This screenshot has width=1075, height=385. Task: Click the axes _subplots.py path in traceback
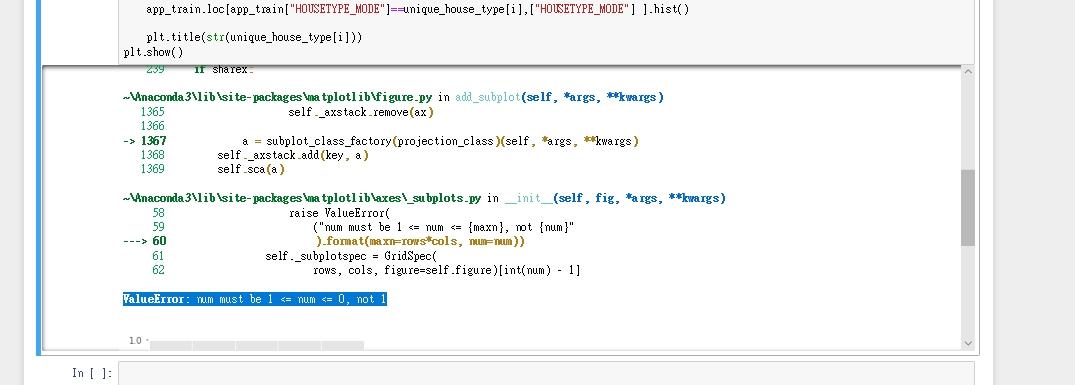302,198
